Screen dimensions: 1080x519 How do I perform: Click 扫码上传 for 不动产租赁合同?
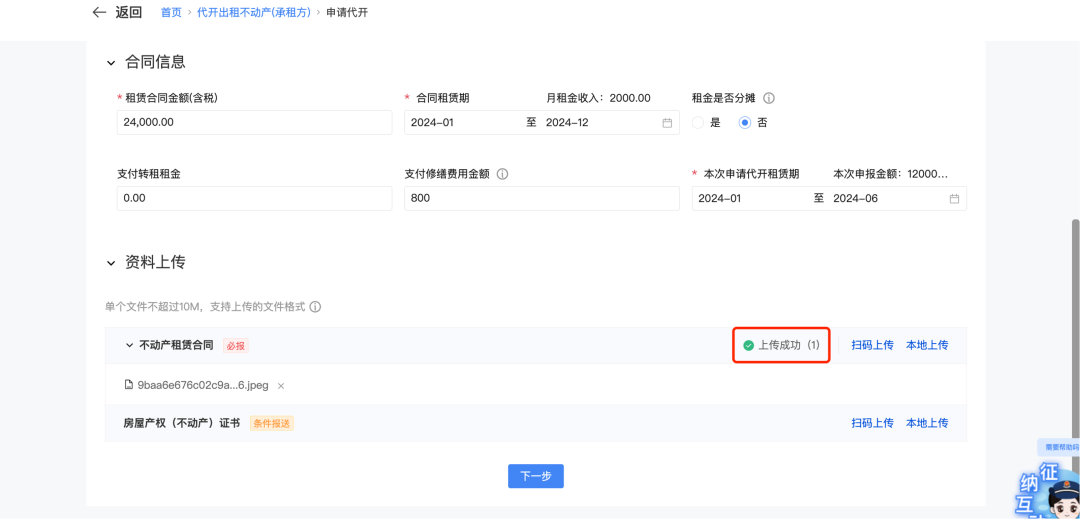click(872, 345)
